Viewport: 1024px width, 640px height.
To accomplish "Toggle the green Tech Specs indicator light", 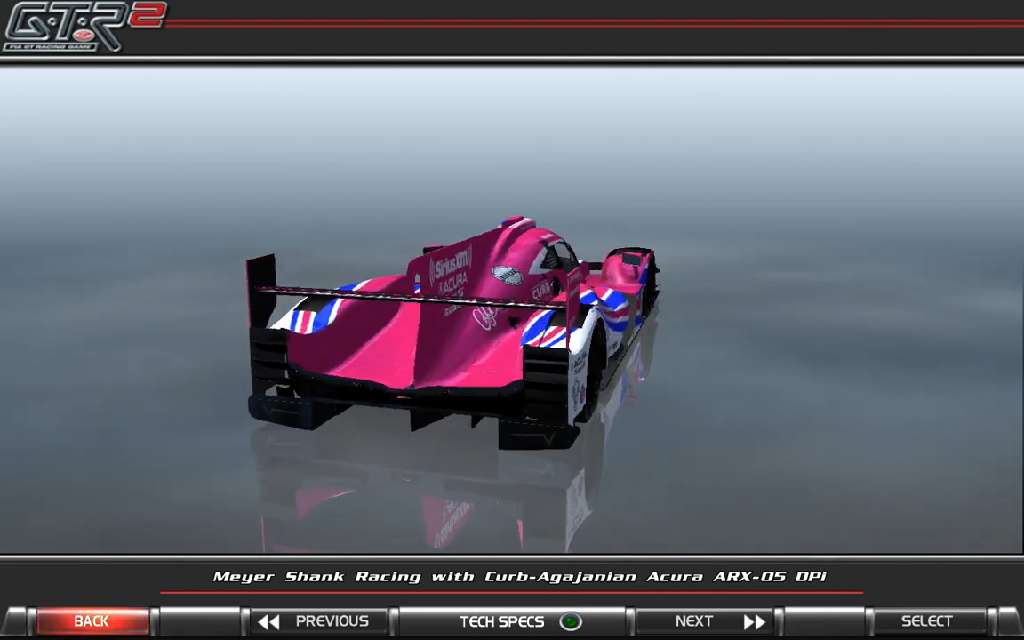I will pos(570,622).
